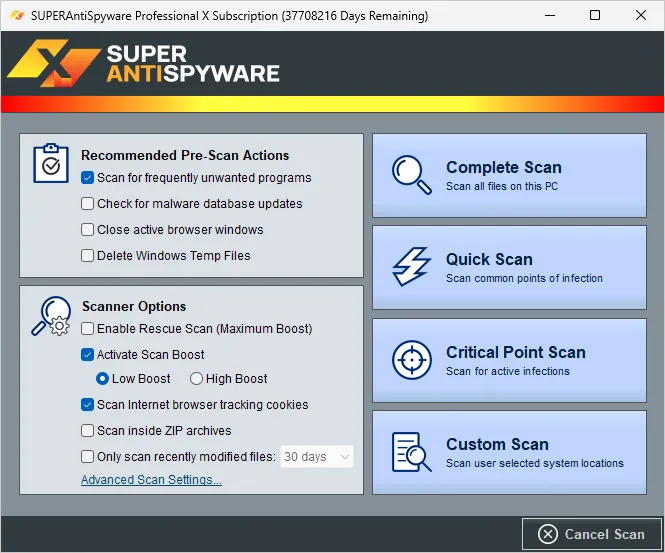665x553 pixels.
Task: Click 'Scan common points of infection' text
Action: (x=524, y=278)
